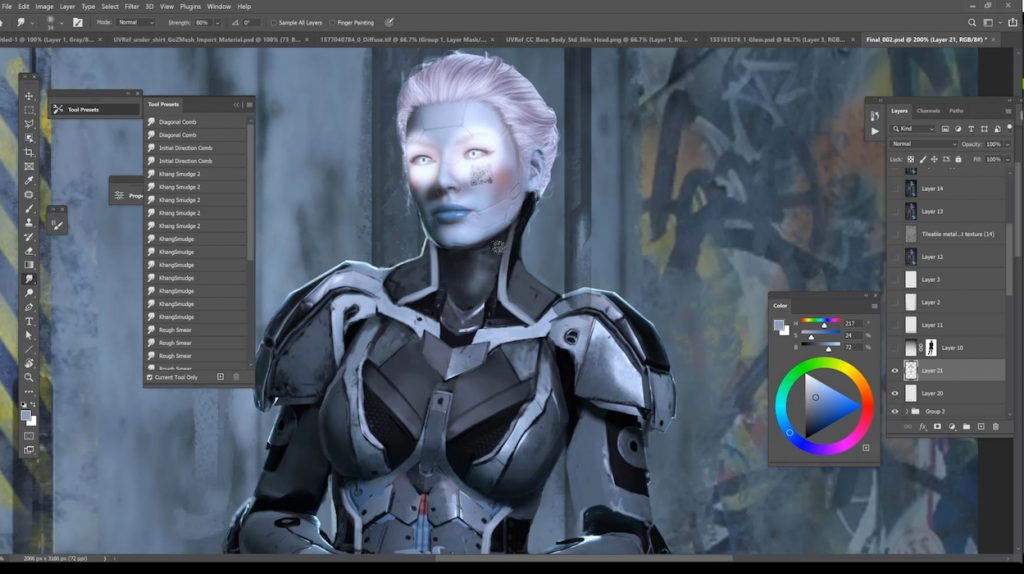Add a layer mask from Layers panel
Image resolution: width=1024 pixels, height=574 pixels.
pos(937,427)
